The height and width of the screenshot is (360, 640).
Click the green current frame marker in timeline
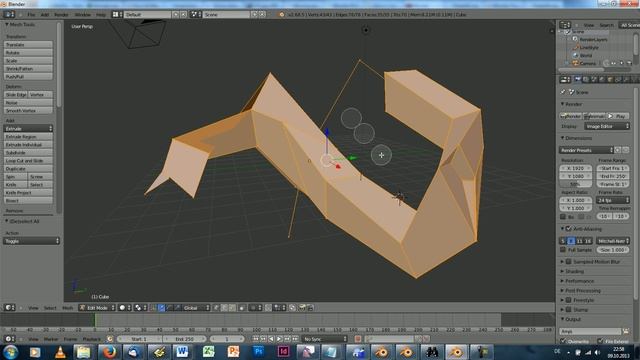tap(95, 320)
